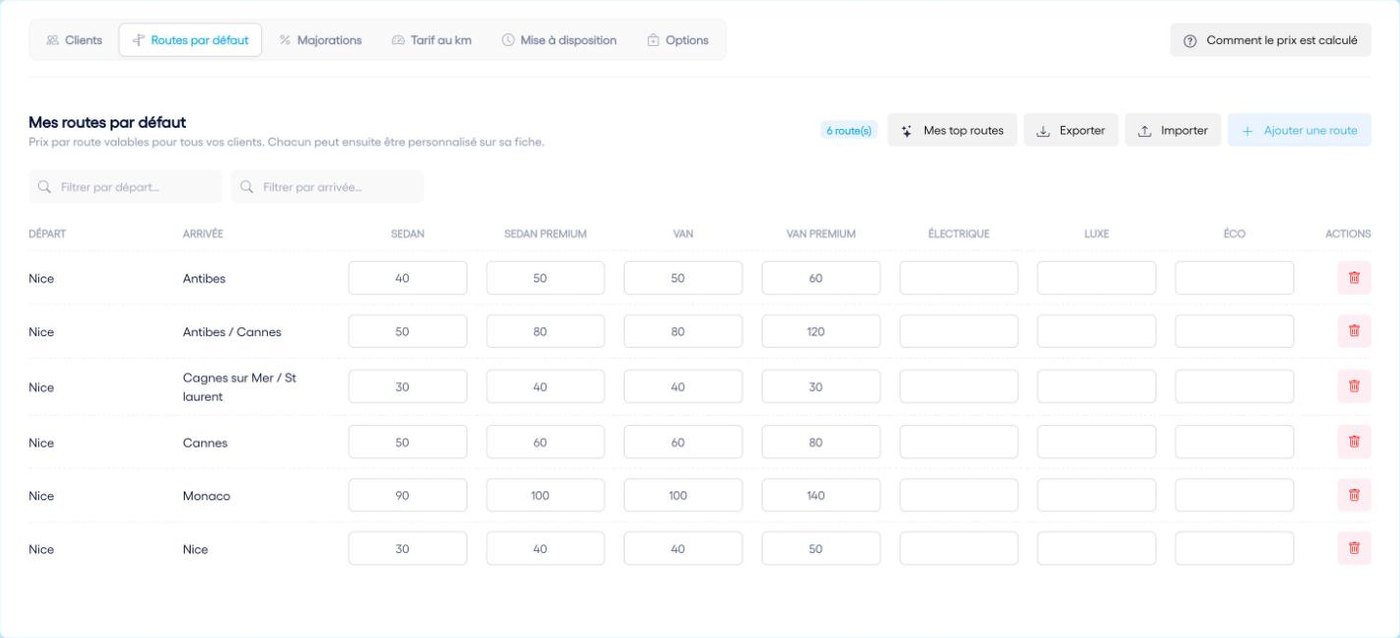Screen dimensions: 1400x638
Task: Delete the Nice to Antibes route
Action: pos(1354,278)
